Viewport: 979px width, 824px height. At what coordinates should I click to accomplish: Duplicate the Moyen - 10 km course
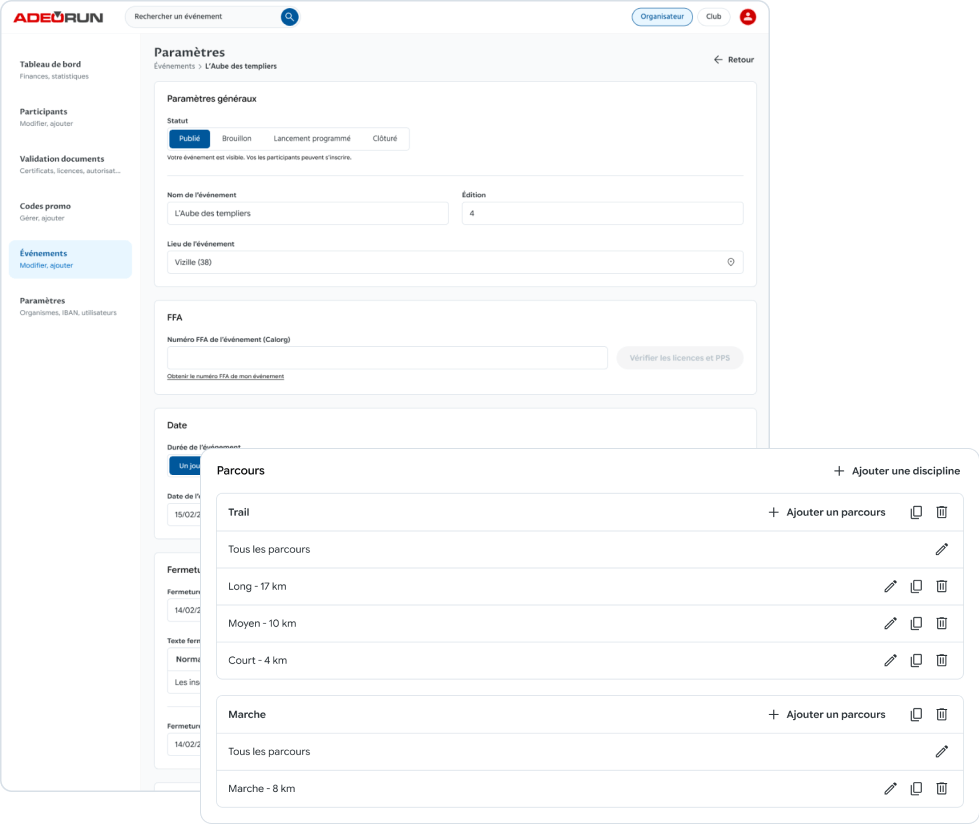(916, 623)
